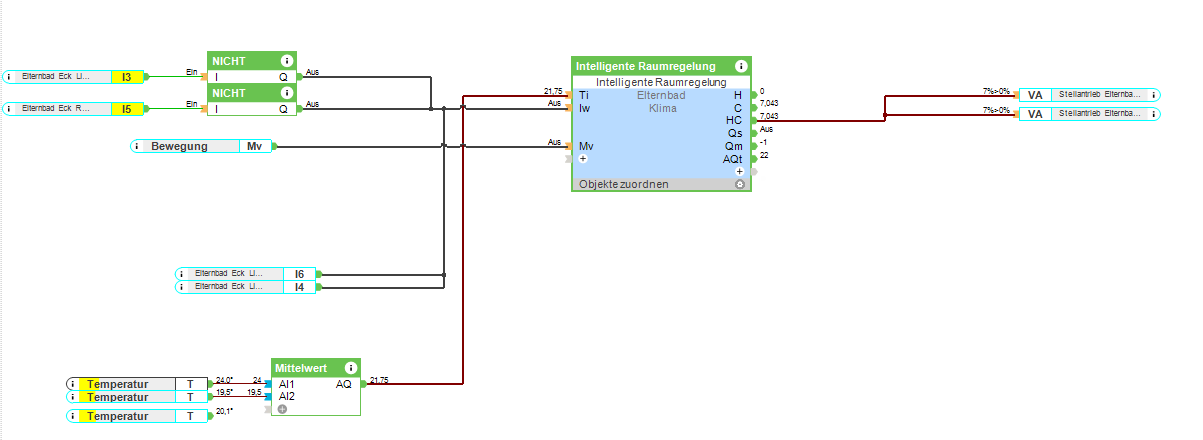
Task: Click the info icon on the upper NICHT block
Action: coord(287,61)
